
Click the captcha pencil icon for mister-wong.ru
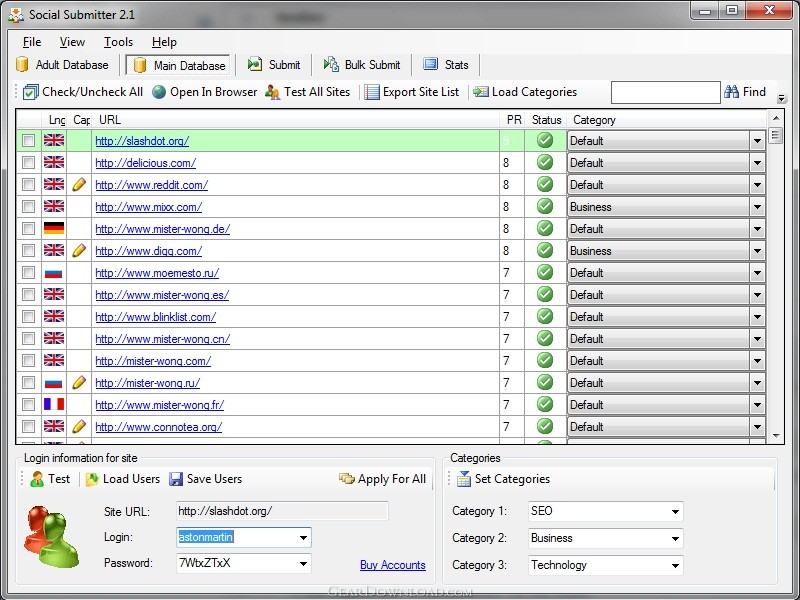[79, 383]
